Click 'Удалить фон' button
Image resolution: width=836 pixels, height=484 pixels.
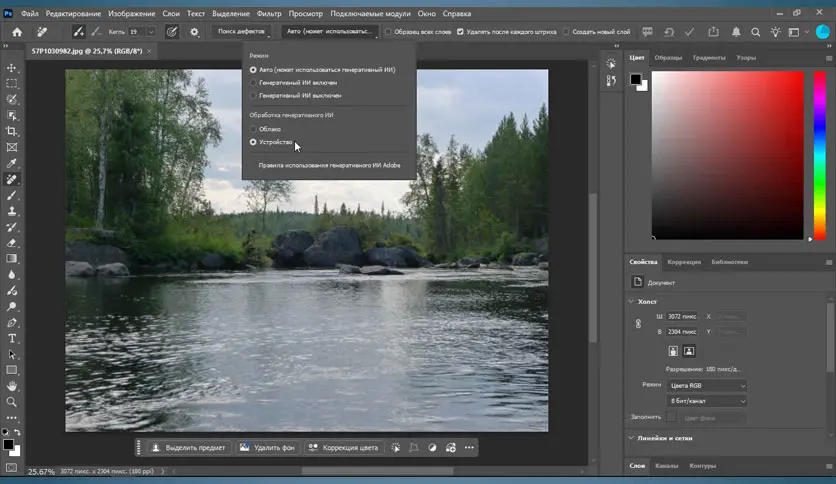pyautogui.click(x=267, y=448)
